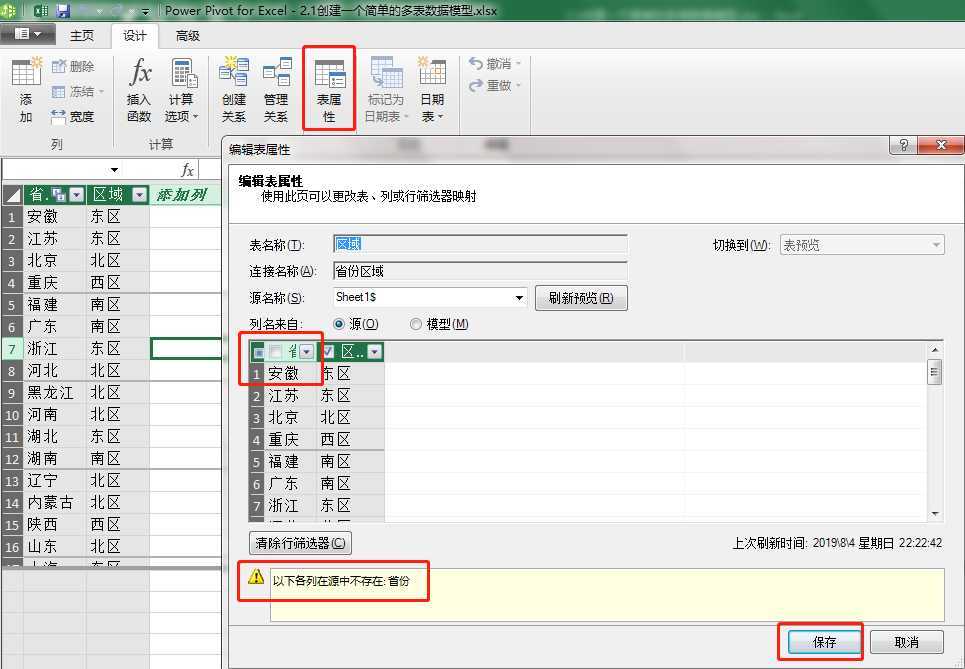The height and width of the screenshot is (669, 965).
Task: Click the save disk icon in title bar
Action: click(x=63, y=10)
